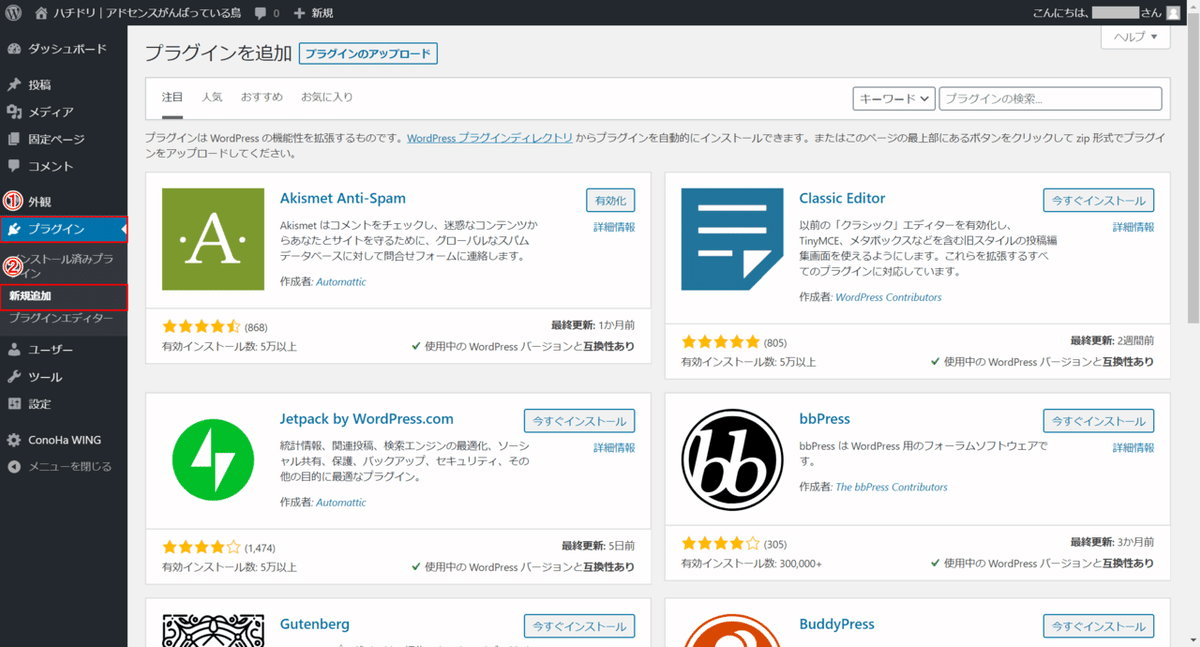The height and width of the screenshot is (647, 1200).
Task: Click The bbPress Contributors author link
Action: click(891, 487)
